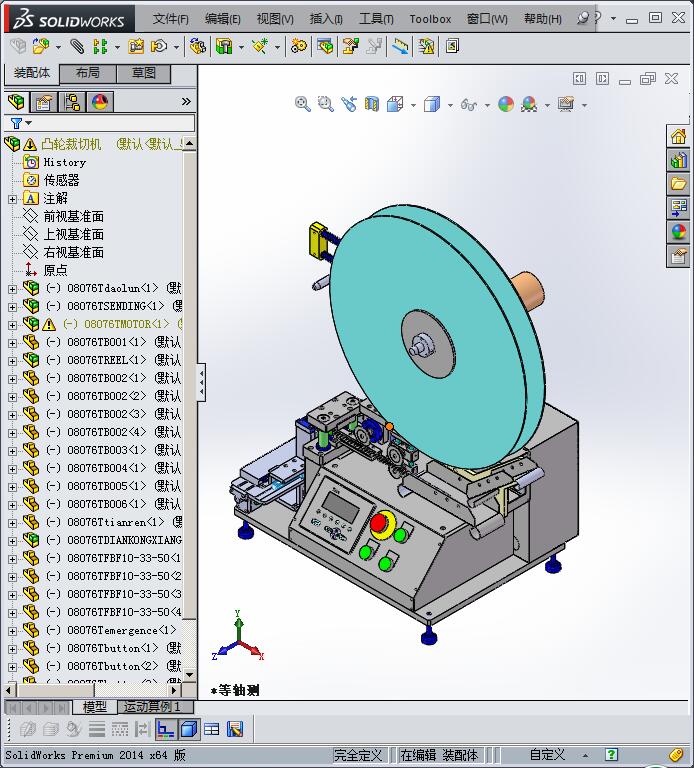Click the New Motion Study icon
This screenshot has width=694, height=768.
[x=299, y=47]
